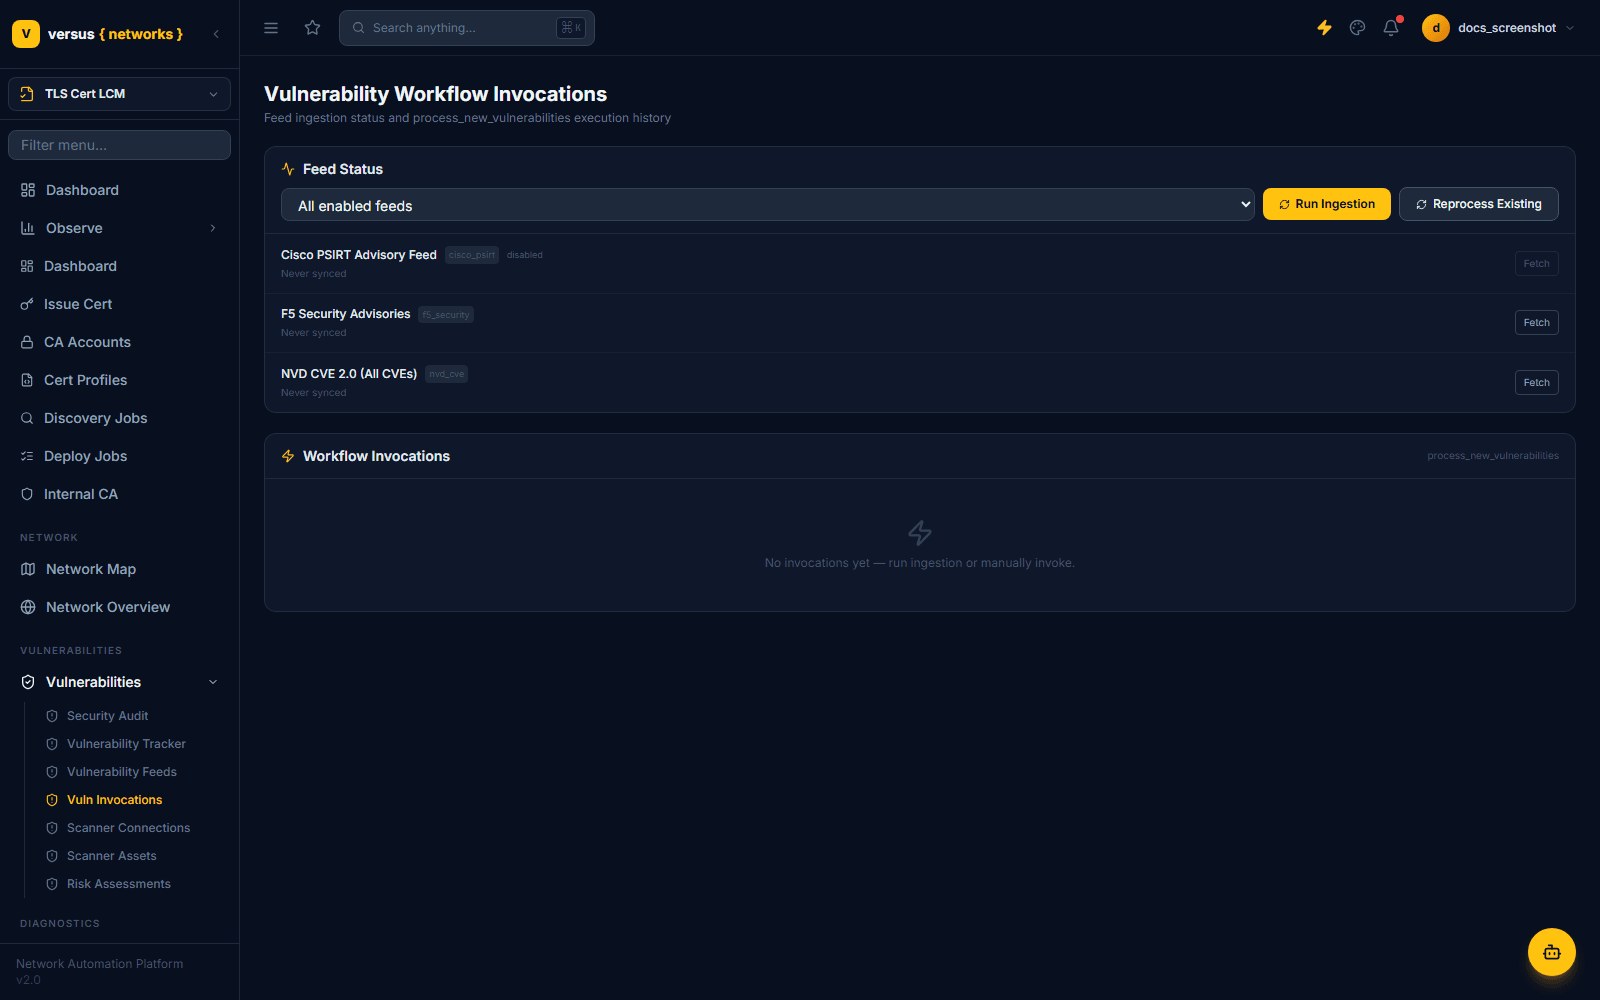The image size is (1600, 1000).
Task: Open the docs_screenshot user menu
Action: coord(1498,28)
